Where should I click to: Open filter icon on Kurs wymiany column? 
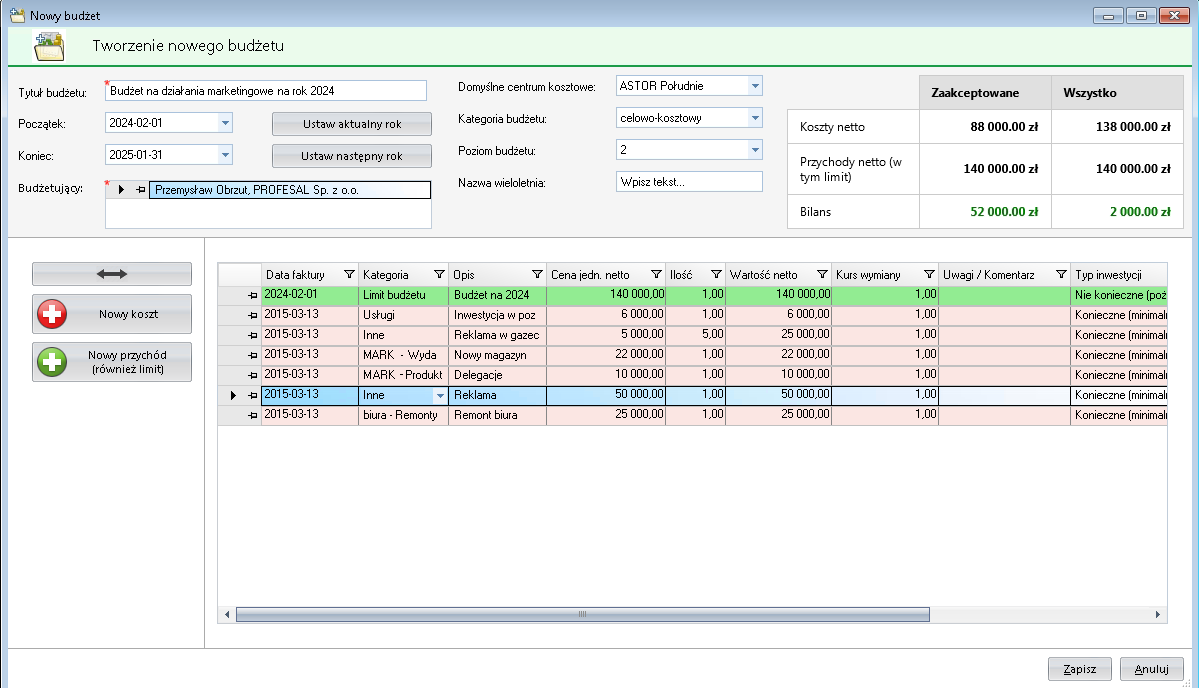point(929,274)
